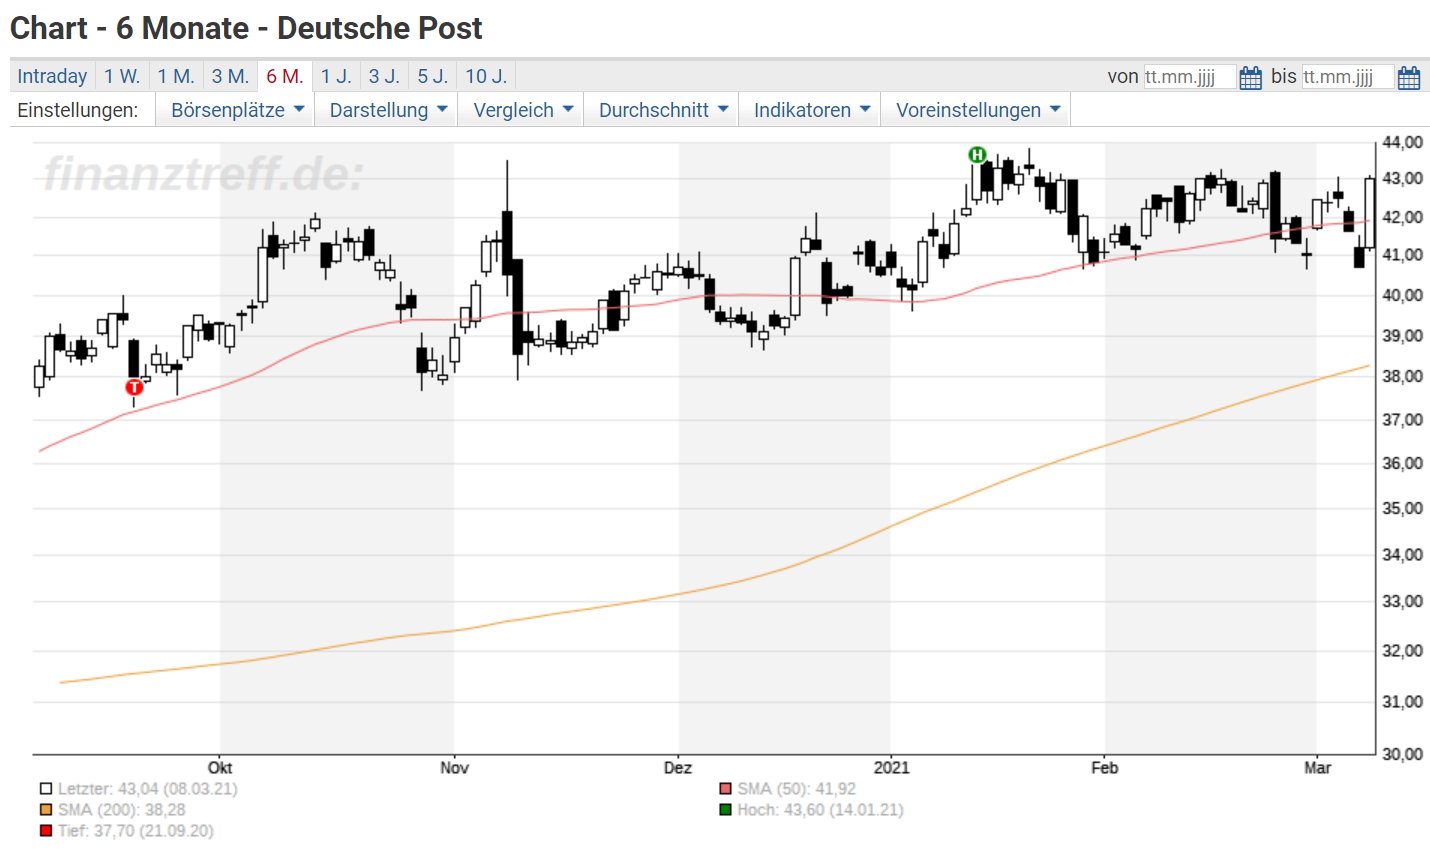Switch to Intraday time range
This screenshot has height=863, width=1430.
(52, 76)
